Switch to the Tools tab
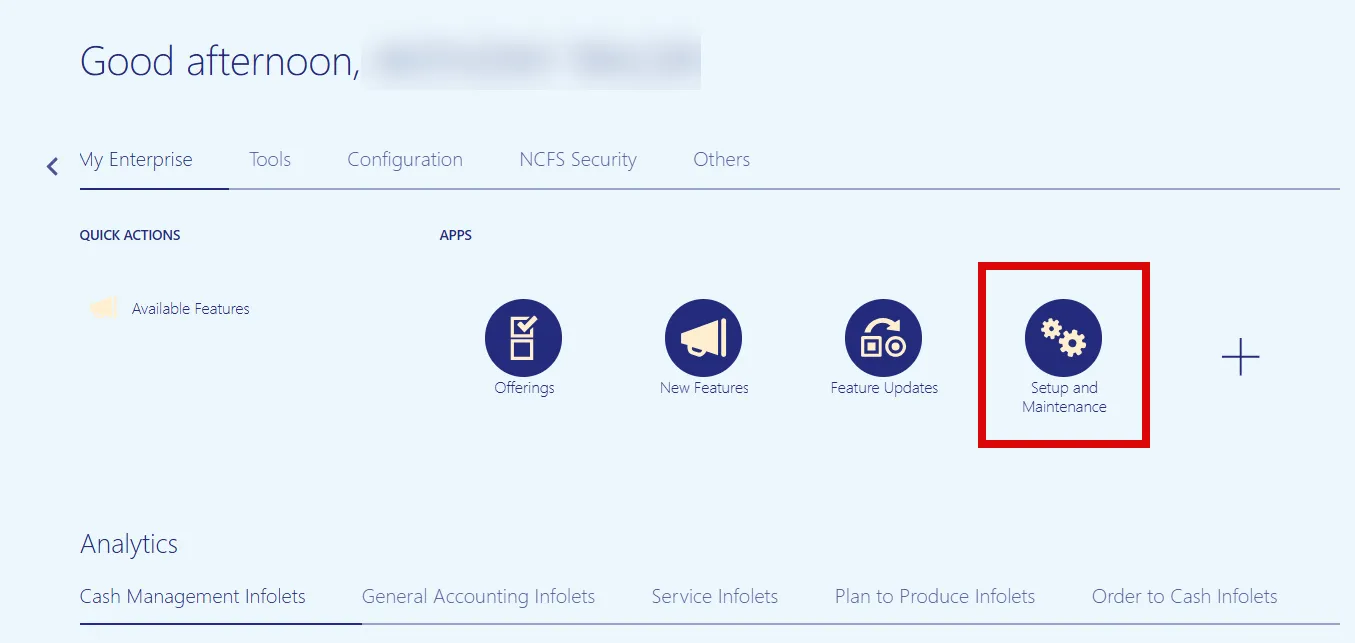1355x643 pixels. (270, 160)
